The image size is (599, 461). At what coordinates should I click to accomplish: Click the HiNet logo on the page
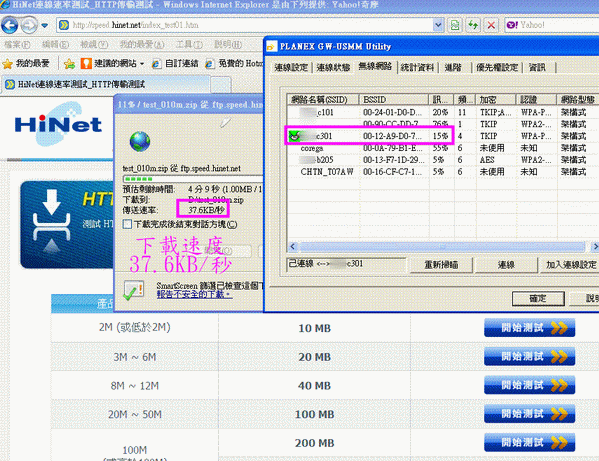[58, 124]
